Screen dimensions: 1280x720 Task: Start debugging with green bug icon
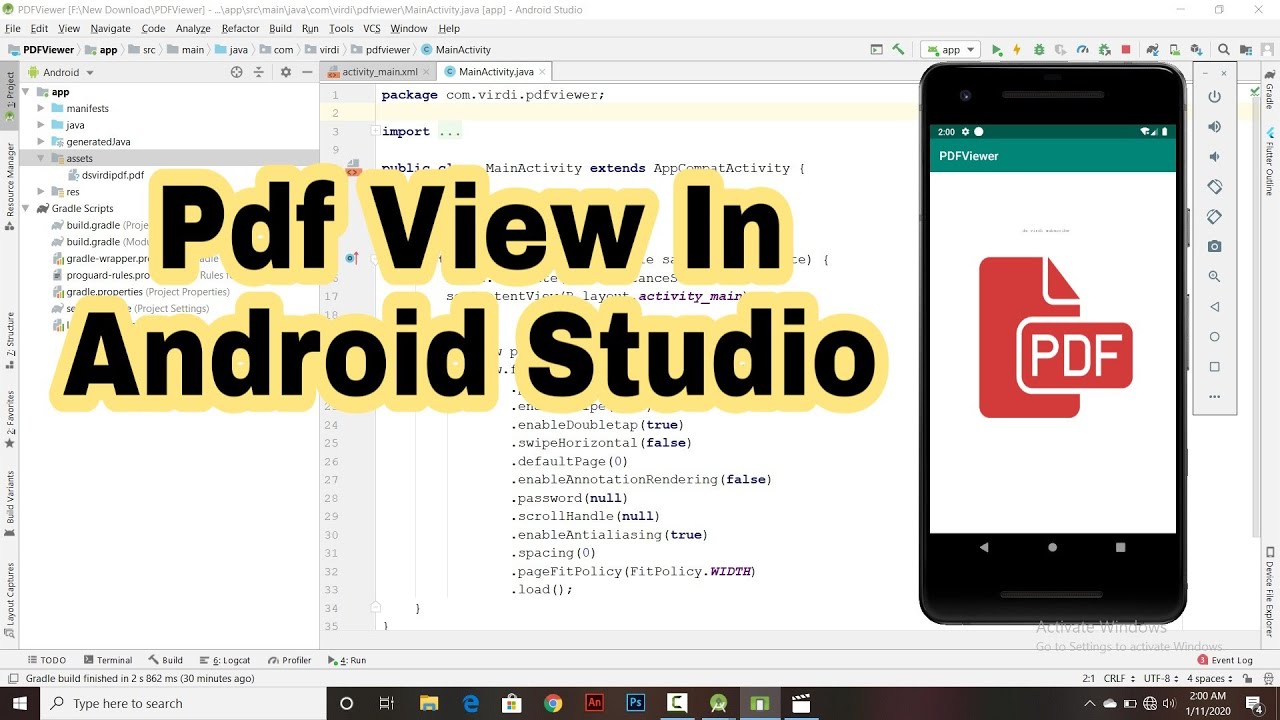tap(1039, 50)
